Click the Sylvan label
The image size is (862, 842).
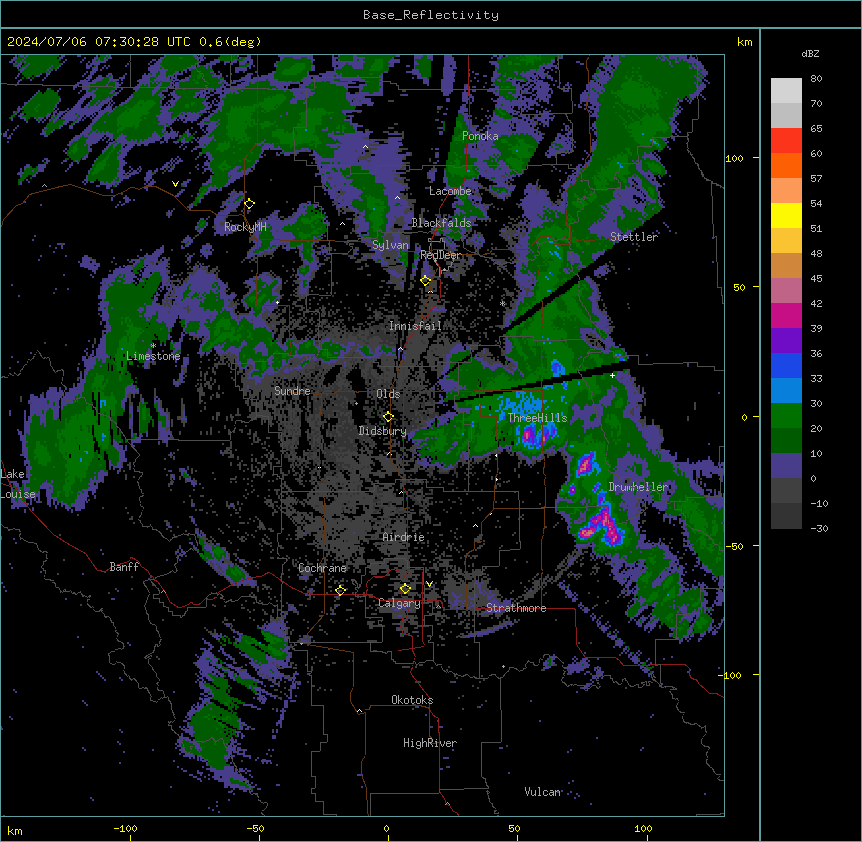click(391, 245)
